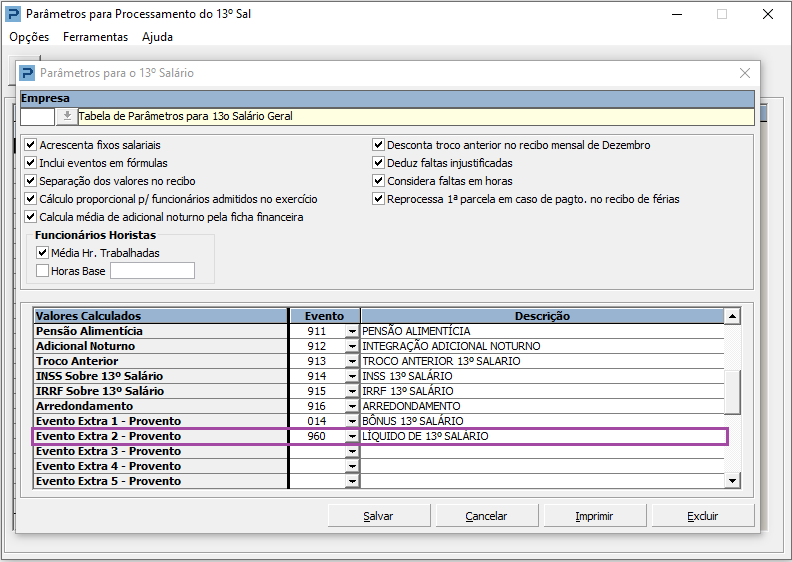Uncheck 'Deduz faltas injustificadas'
The width and height of the screenshot is (792, 562).
(x=379, y=163)
